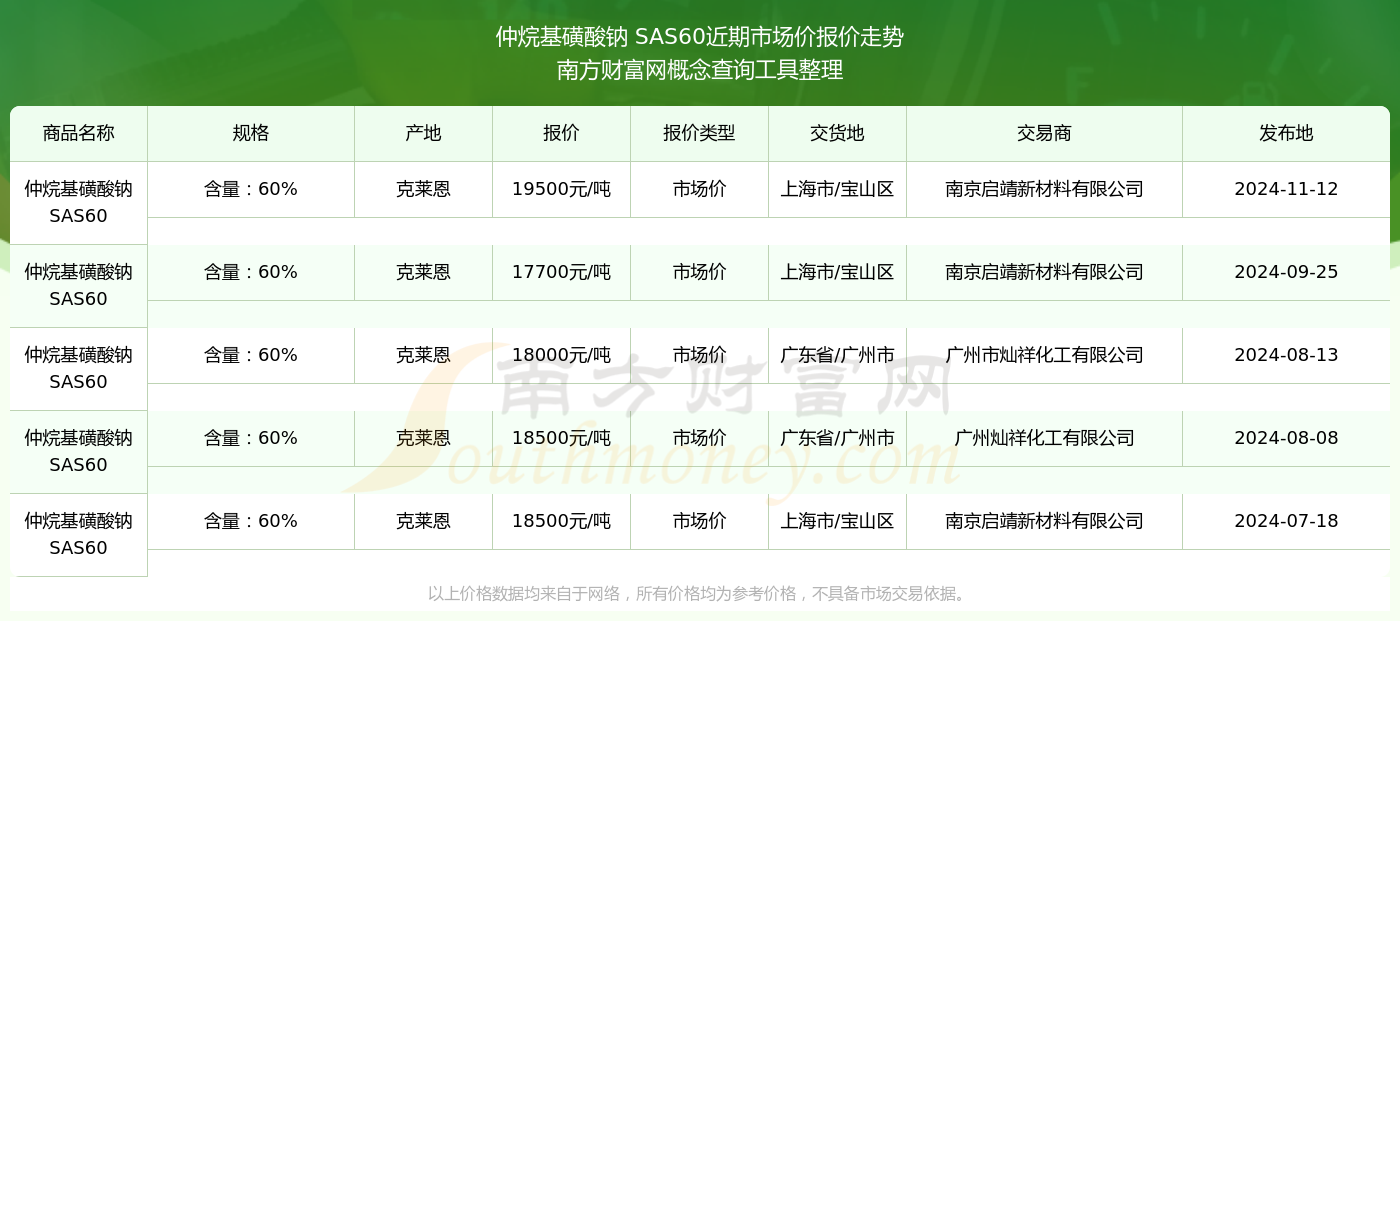Select the 18000元/吨 price cell
The image size is (1400, 1205).
coord(561,355)
